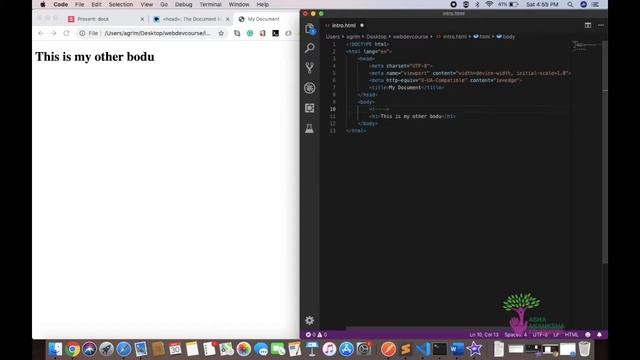
Task: Open the File menu
Action: click(x=80, y=4)
